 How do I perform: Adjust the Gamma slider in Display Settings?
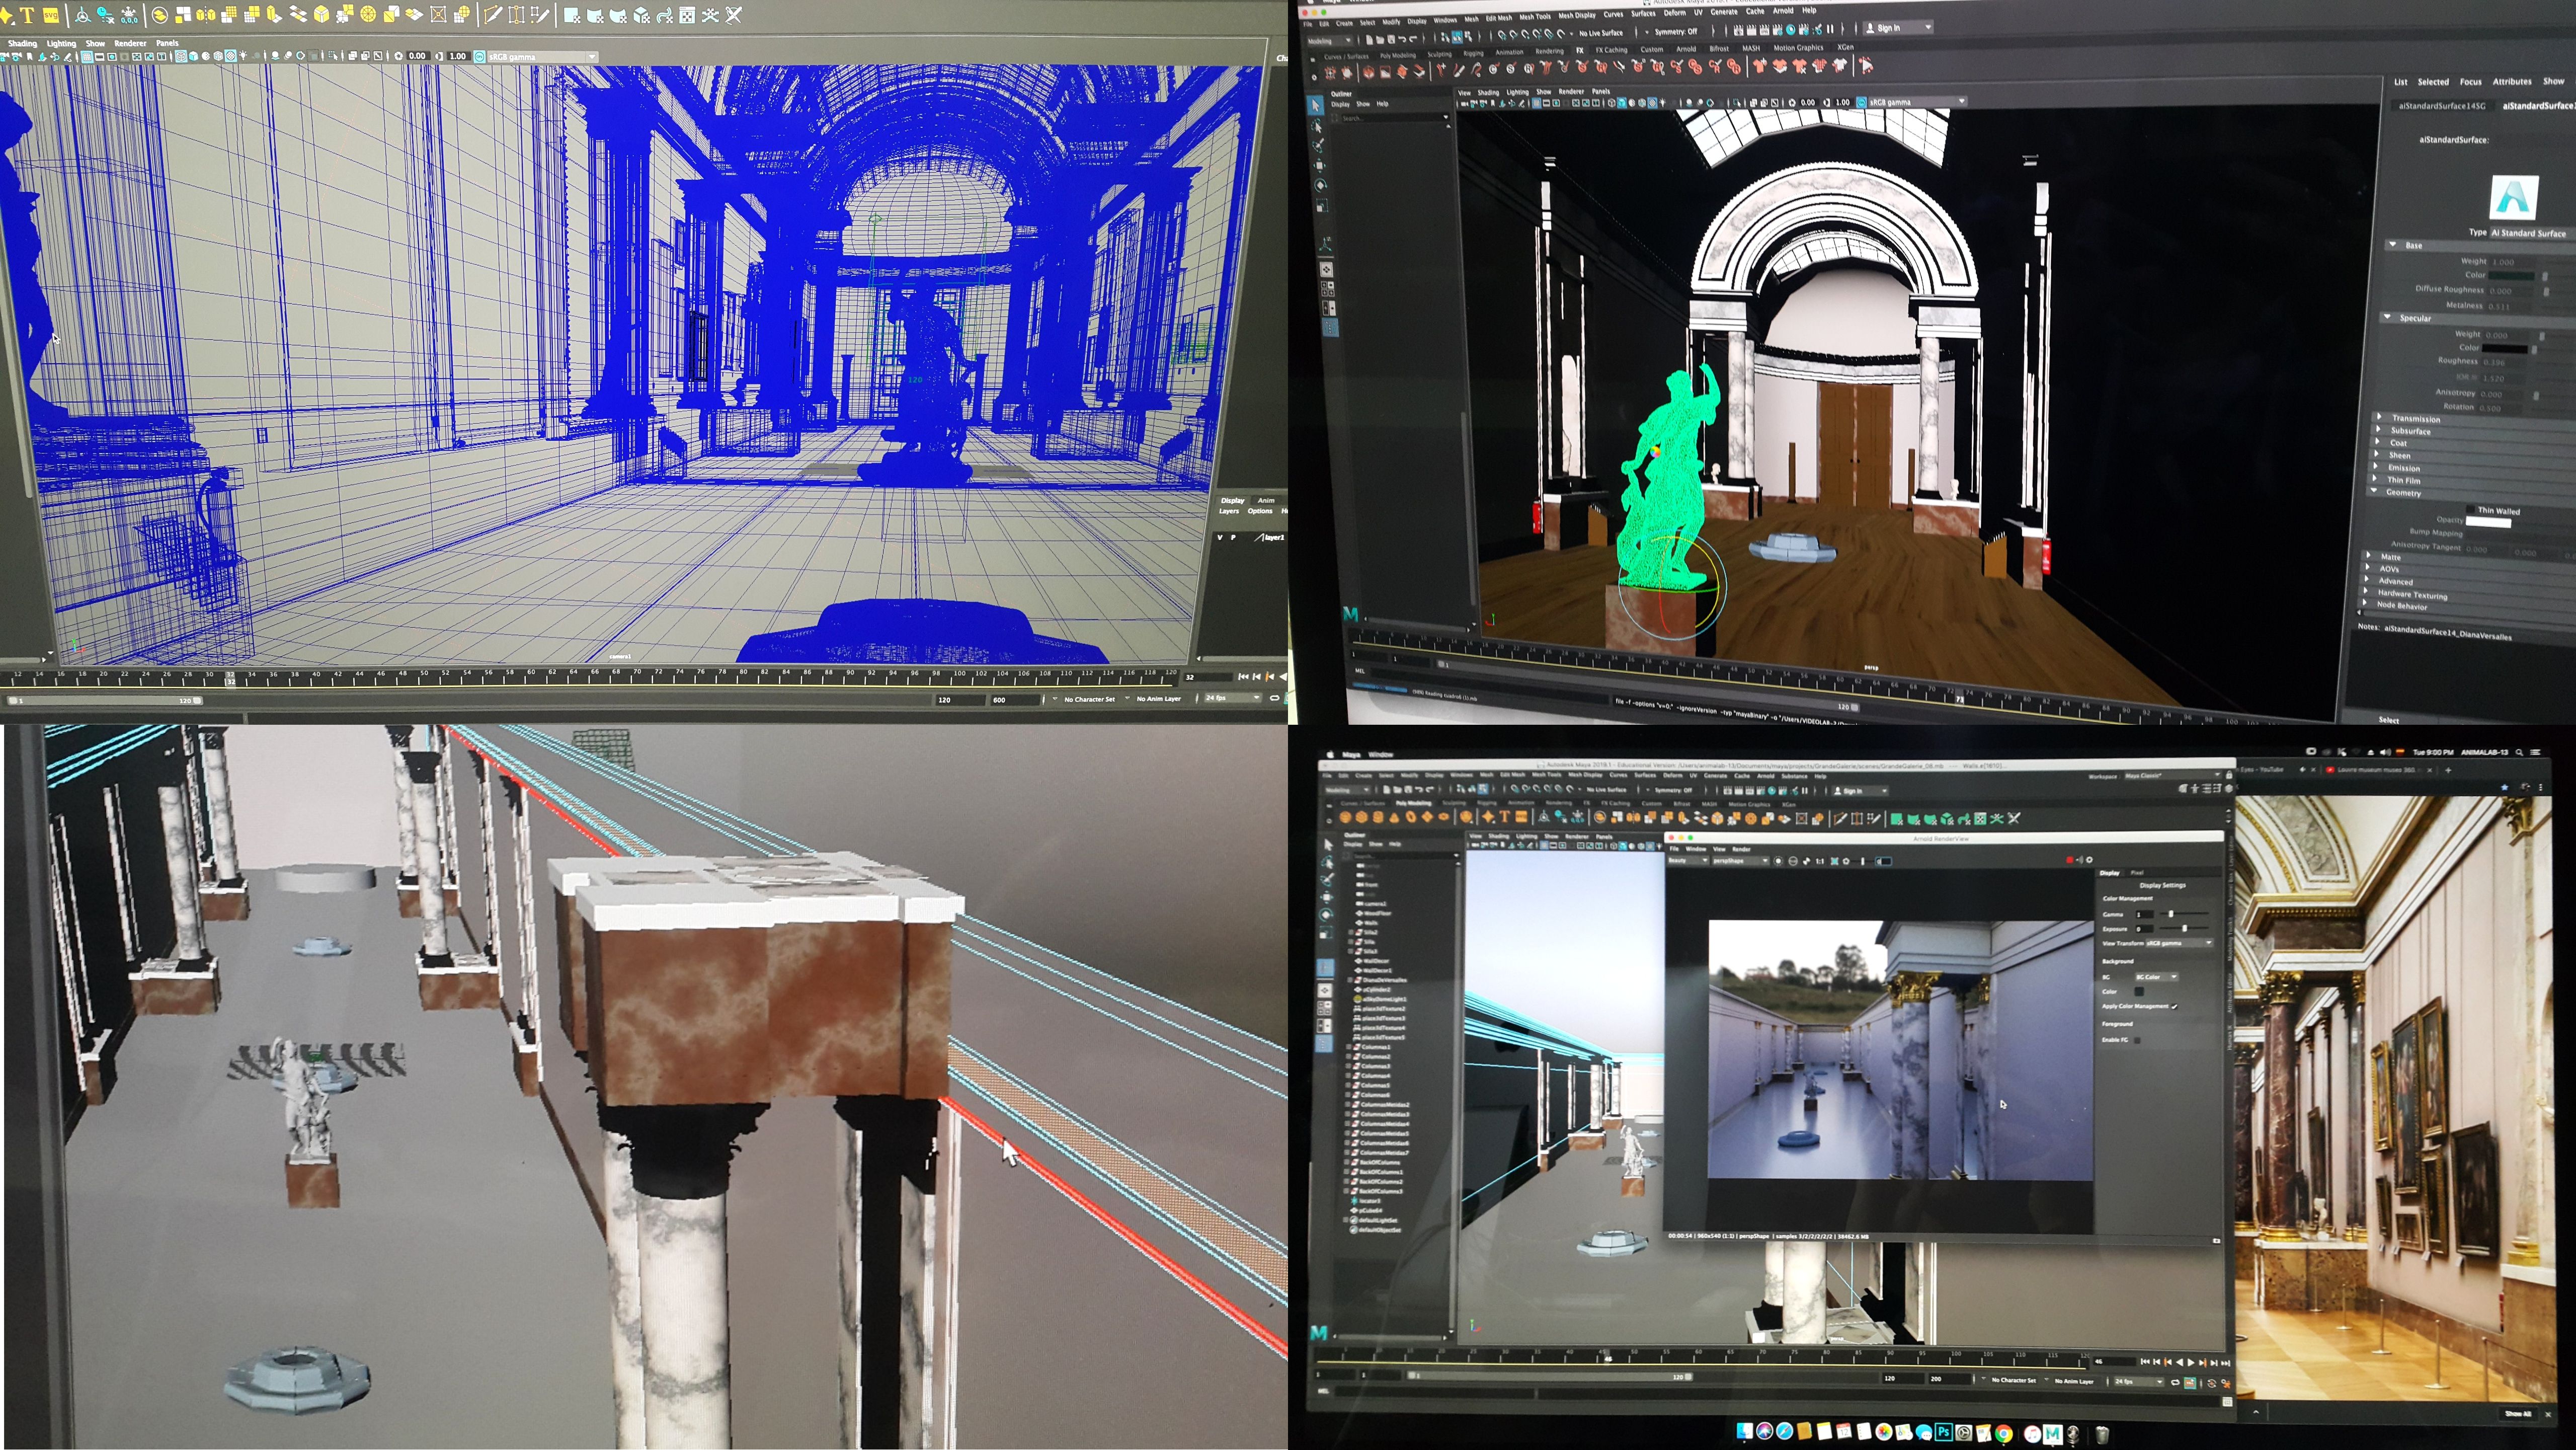pyautogui.click(x=2171, y=914)
